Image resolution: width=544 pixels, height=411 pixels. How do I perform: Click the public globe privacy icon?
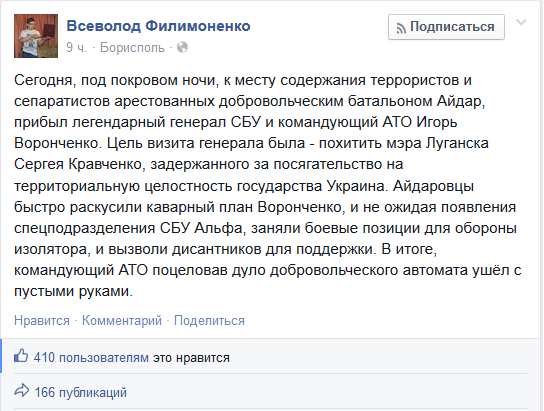tap(182, 47)
